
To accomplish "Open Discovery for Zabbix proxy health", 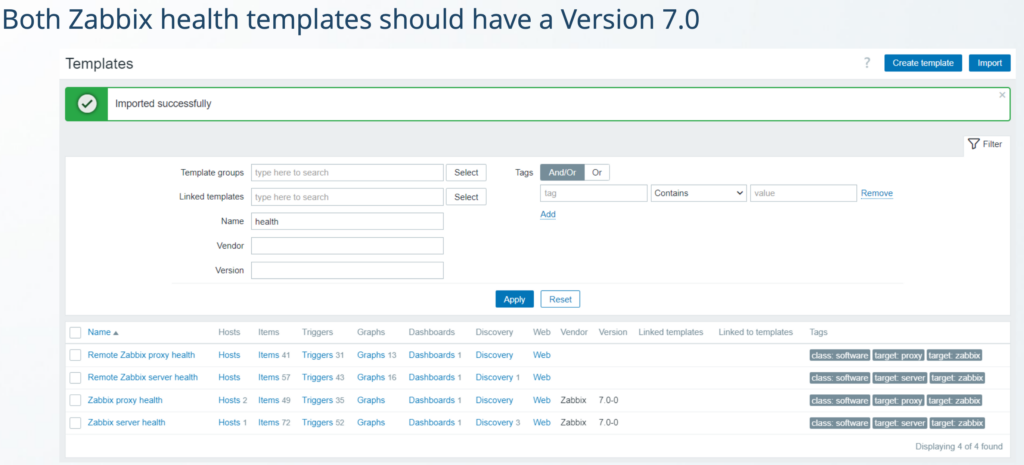I will click(x=494, y=400).
